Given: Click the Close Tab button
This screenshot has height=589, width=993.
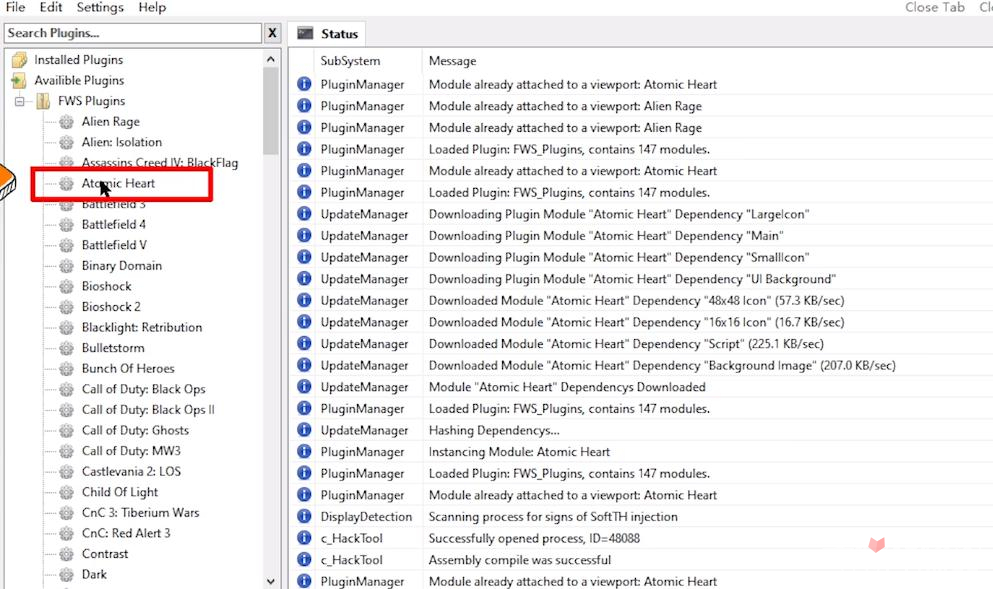Looking at the screenshot, I should coord(935,7).
